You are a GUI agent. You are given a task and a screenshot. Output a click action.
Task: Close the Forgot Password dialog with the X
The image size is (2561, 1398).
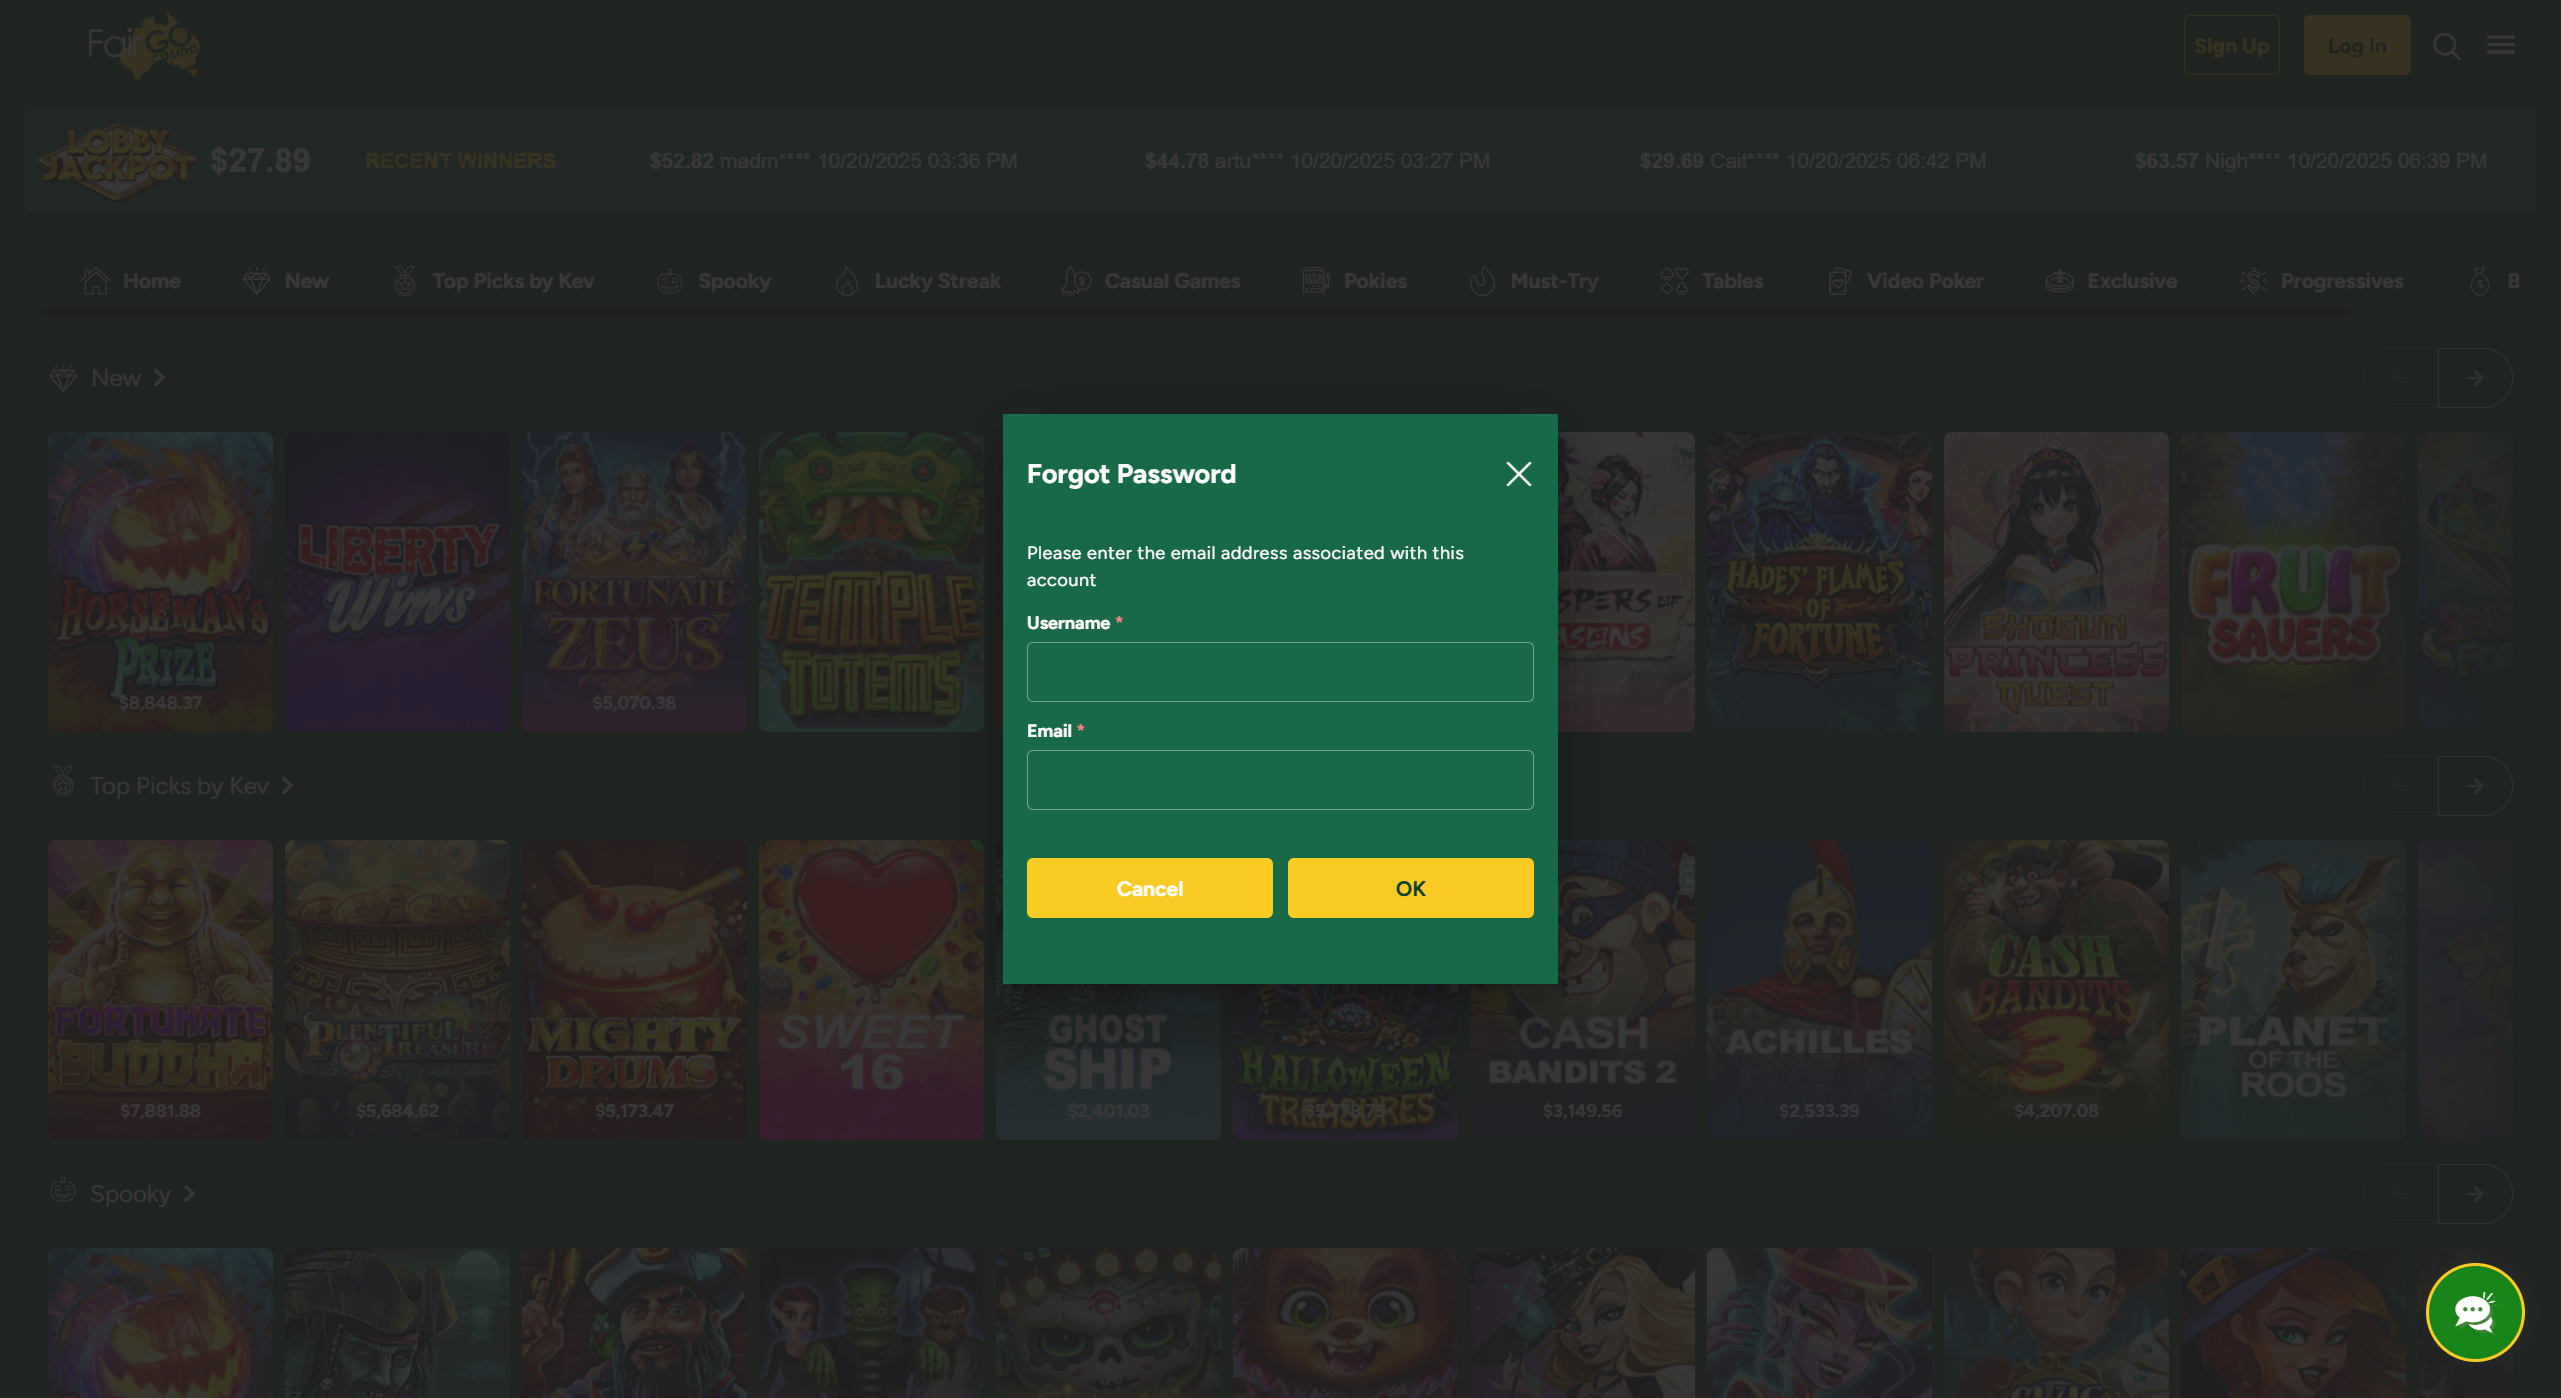[1518, 474]
